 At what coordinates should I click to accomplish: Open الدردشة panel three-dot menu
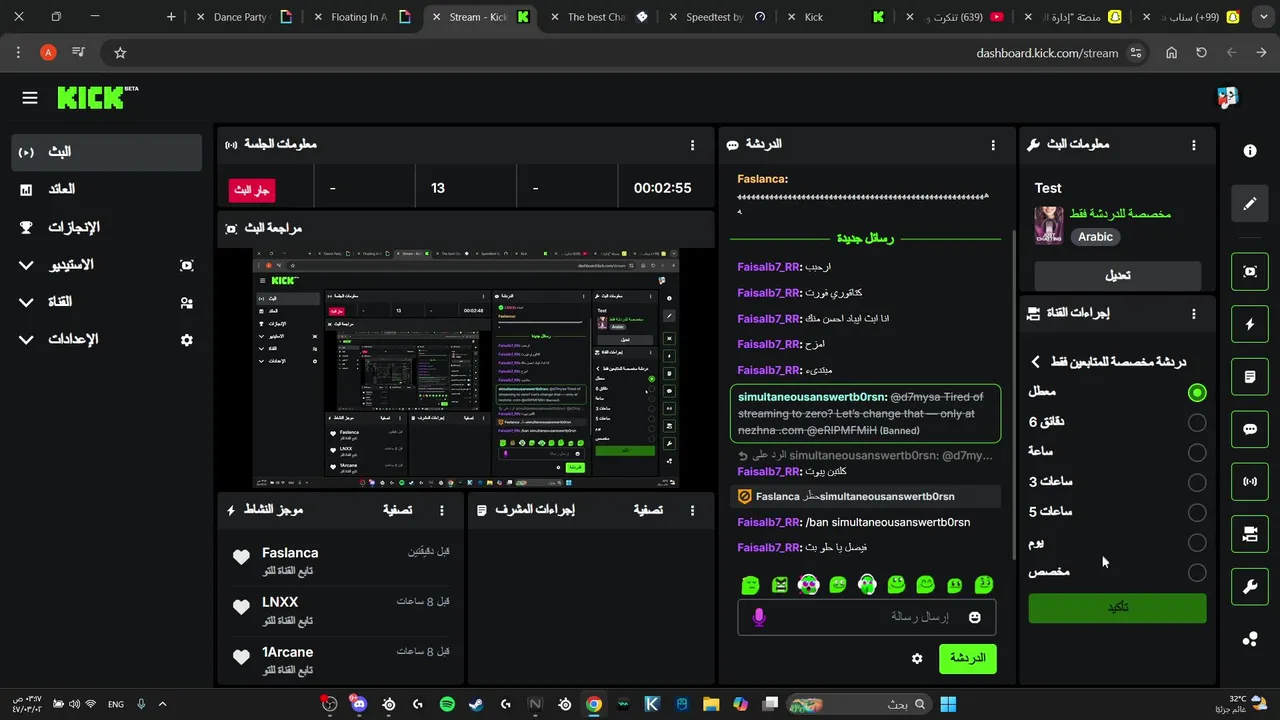click(x=993, y=145)
